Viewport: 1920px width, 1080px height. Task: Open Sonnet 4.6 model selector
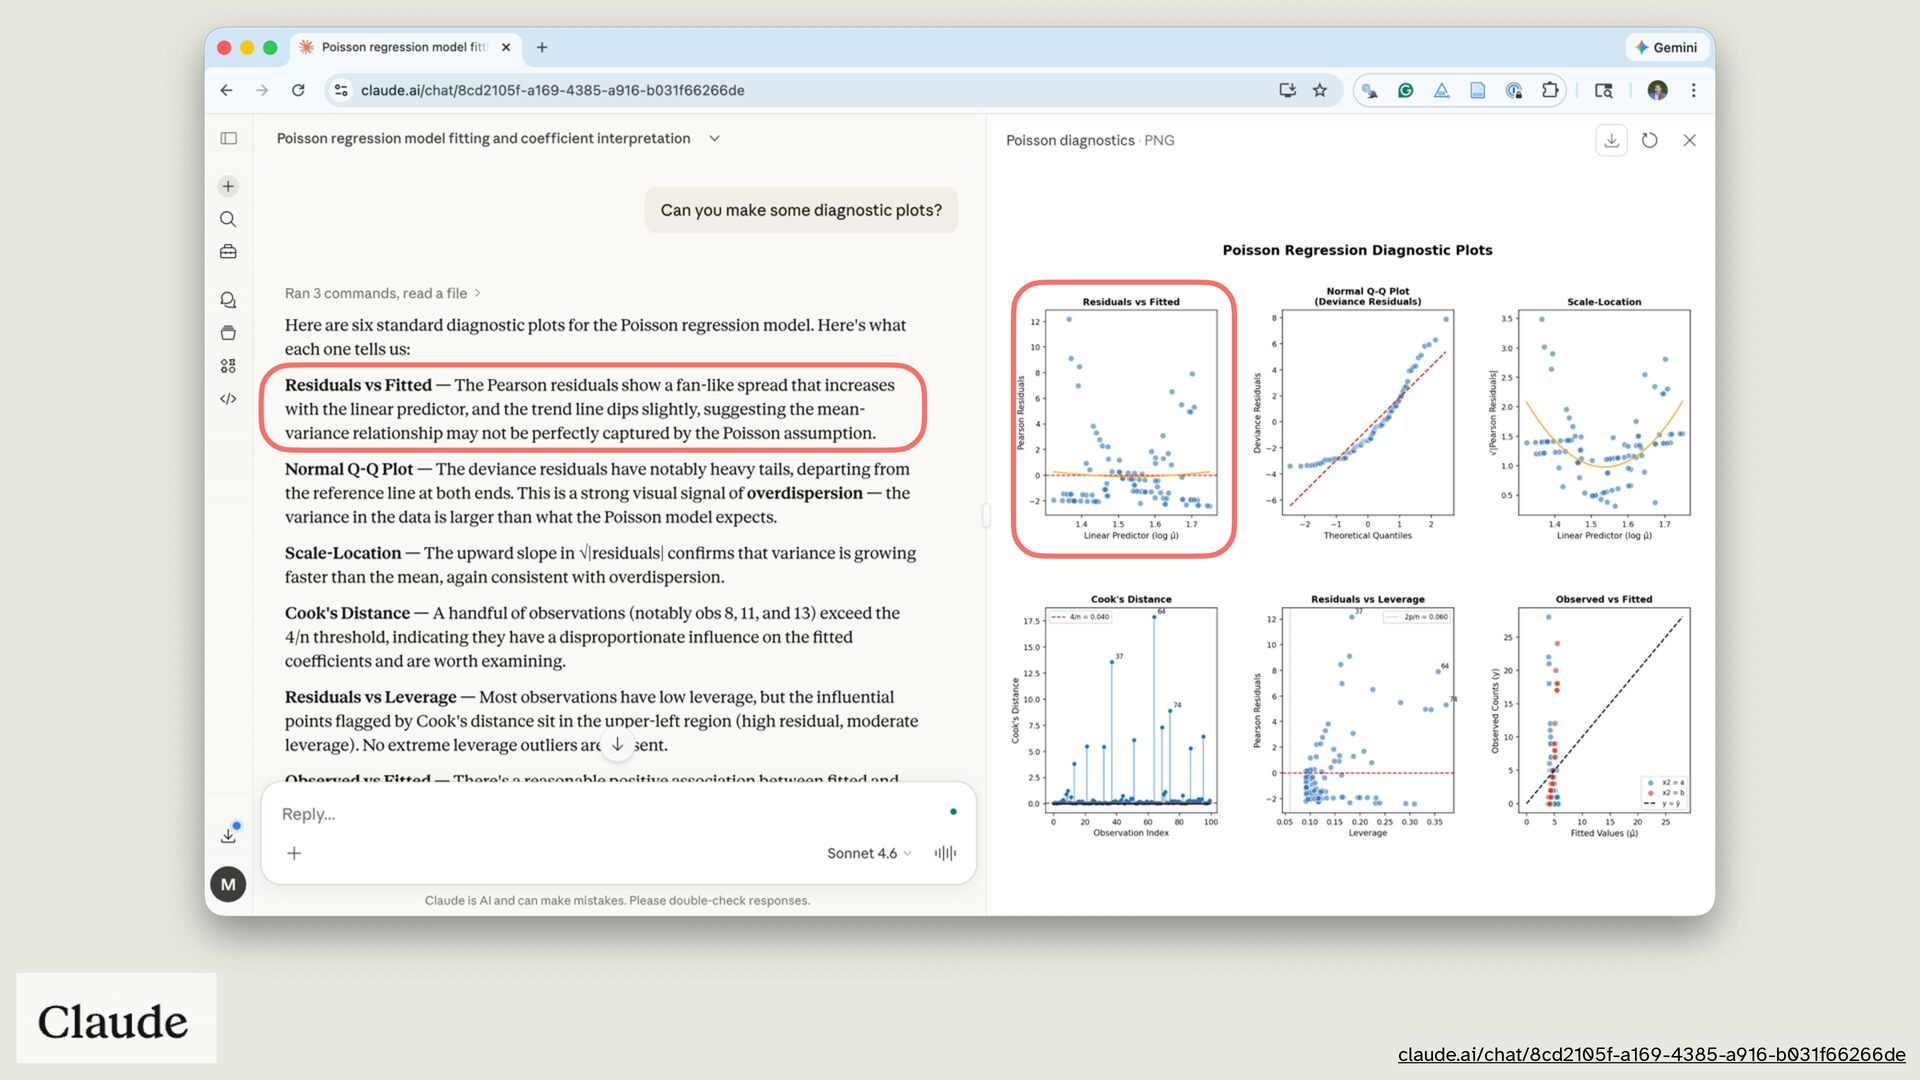point(868,853)
